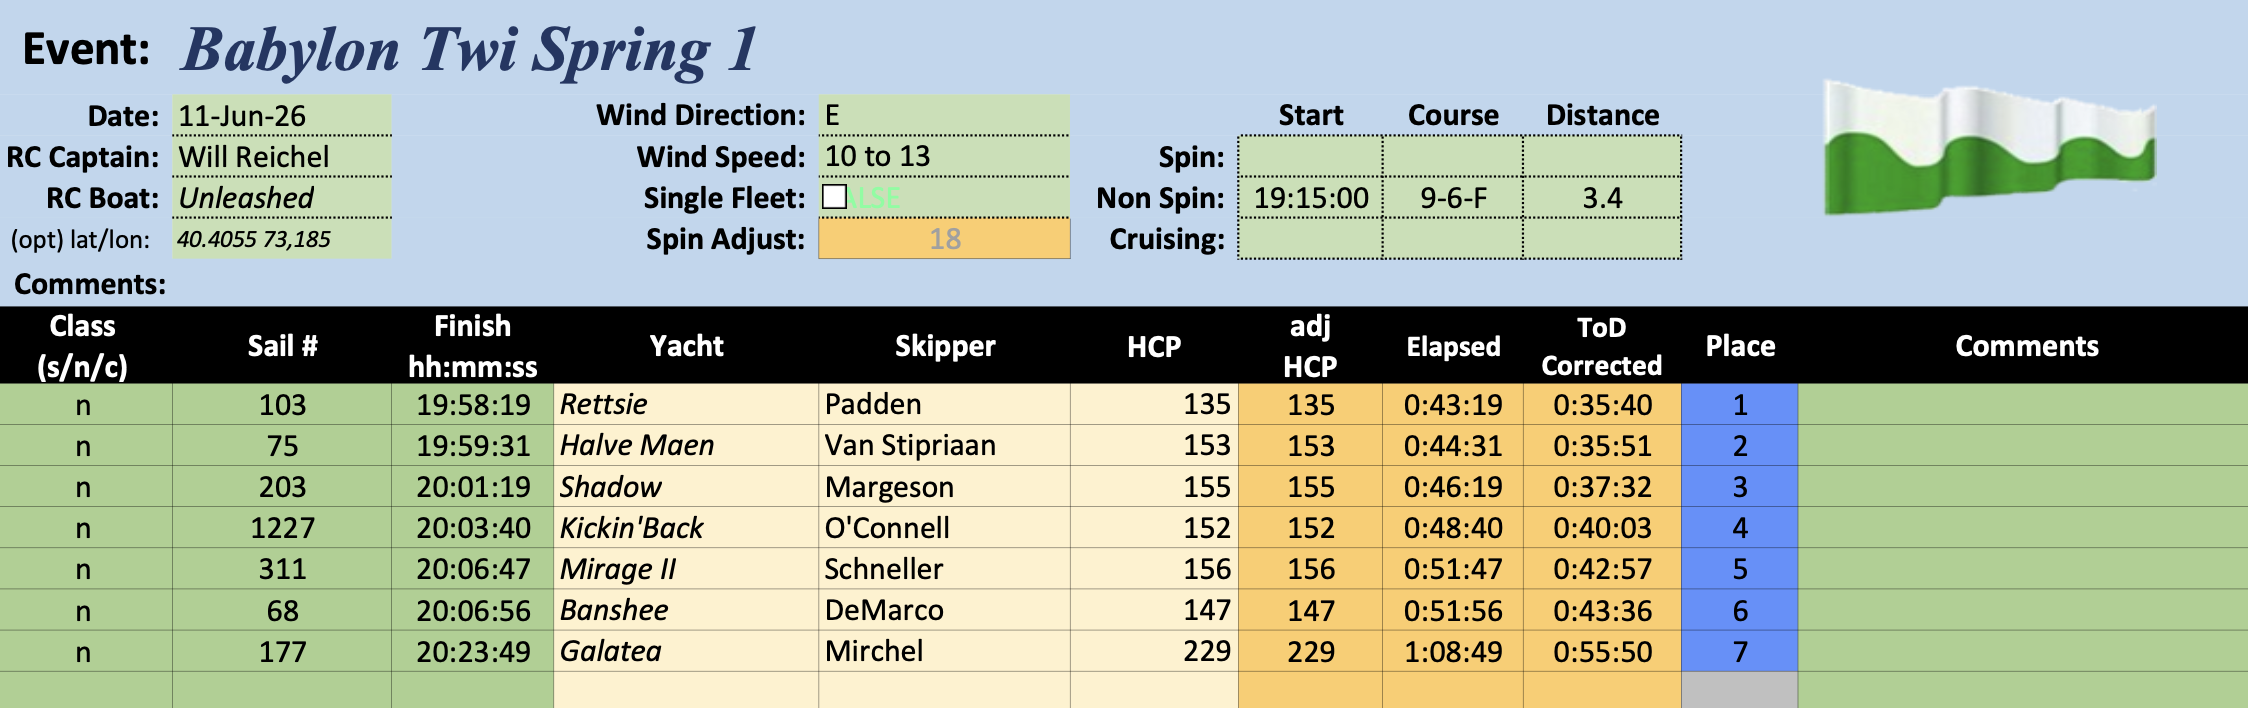Select the empty Cruising course cell

[x=1453, y=239]
